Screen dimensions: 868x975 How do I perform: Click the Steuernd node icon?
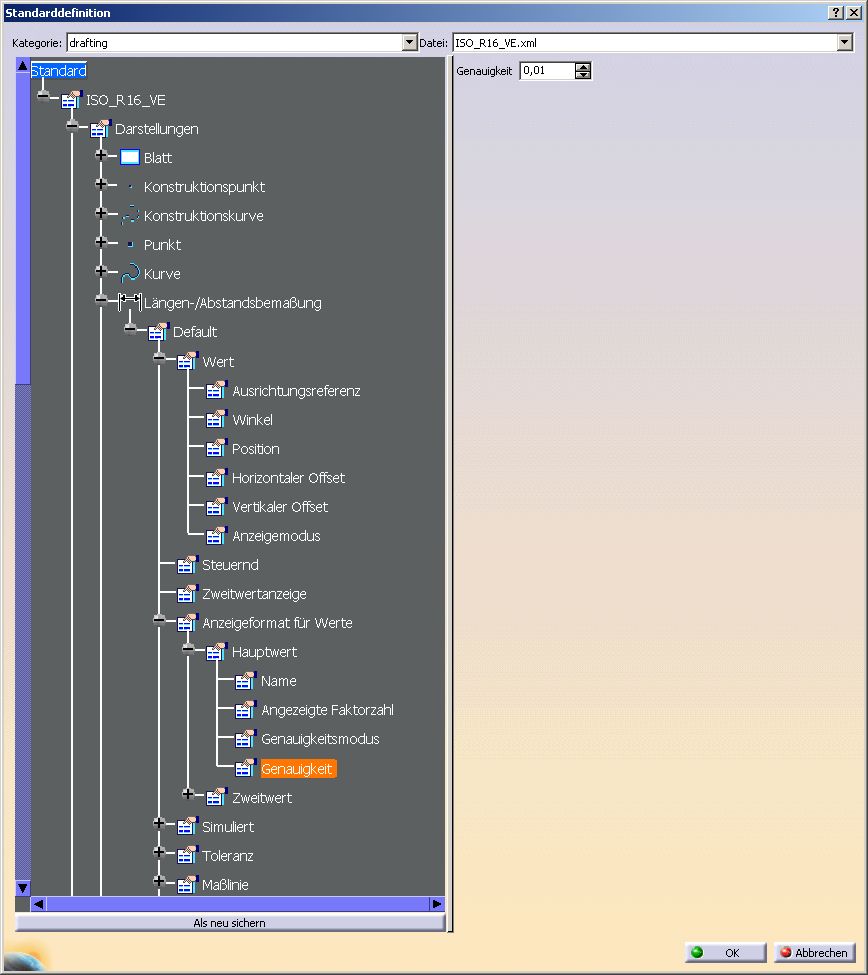coord(188,564)
